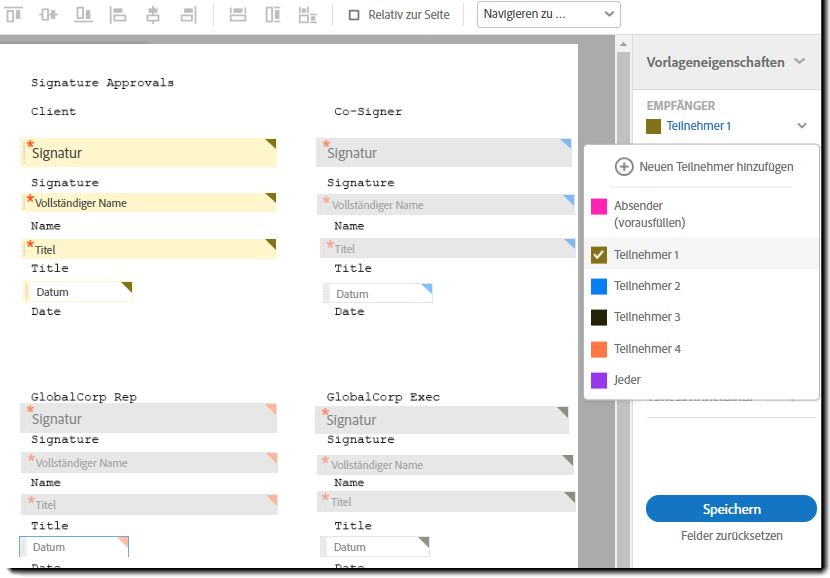The image size is (830, 578).
Task: Open the Navigieren zu dropdown
Action: (548, 14)
